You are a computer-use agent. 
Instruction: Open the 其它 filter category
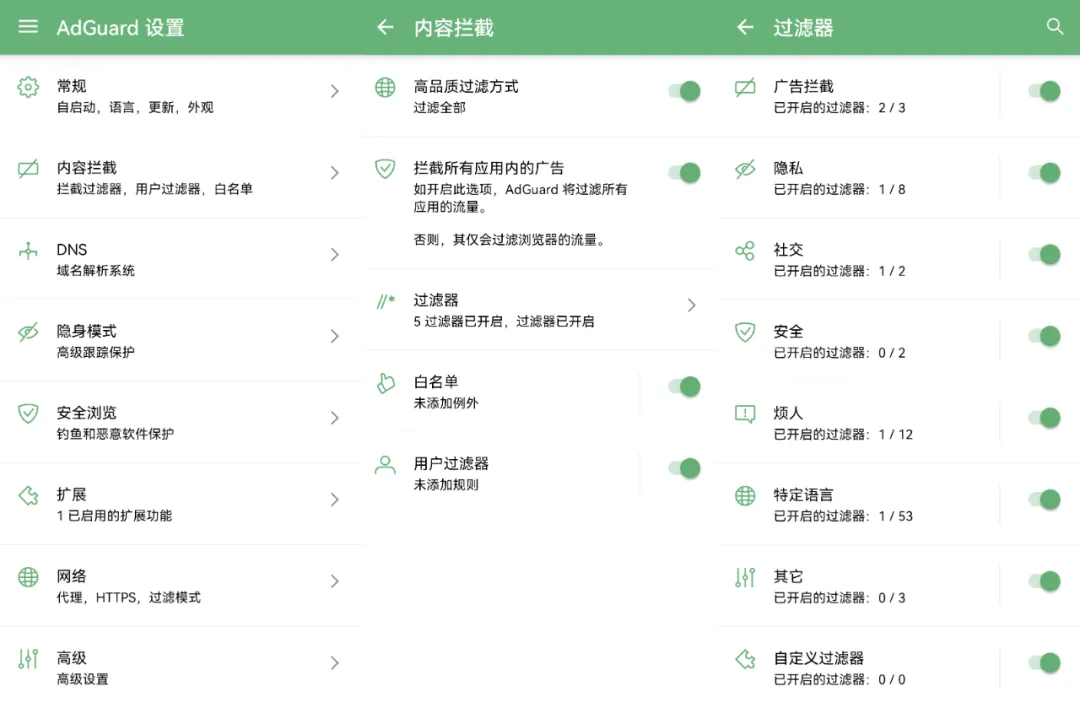[x=860, y=586]
